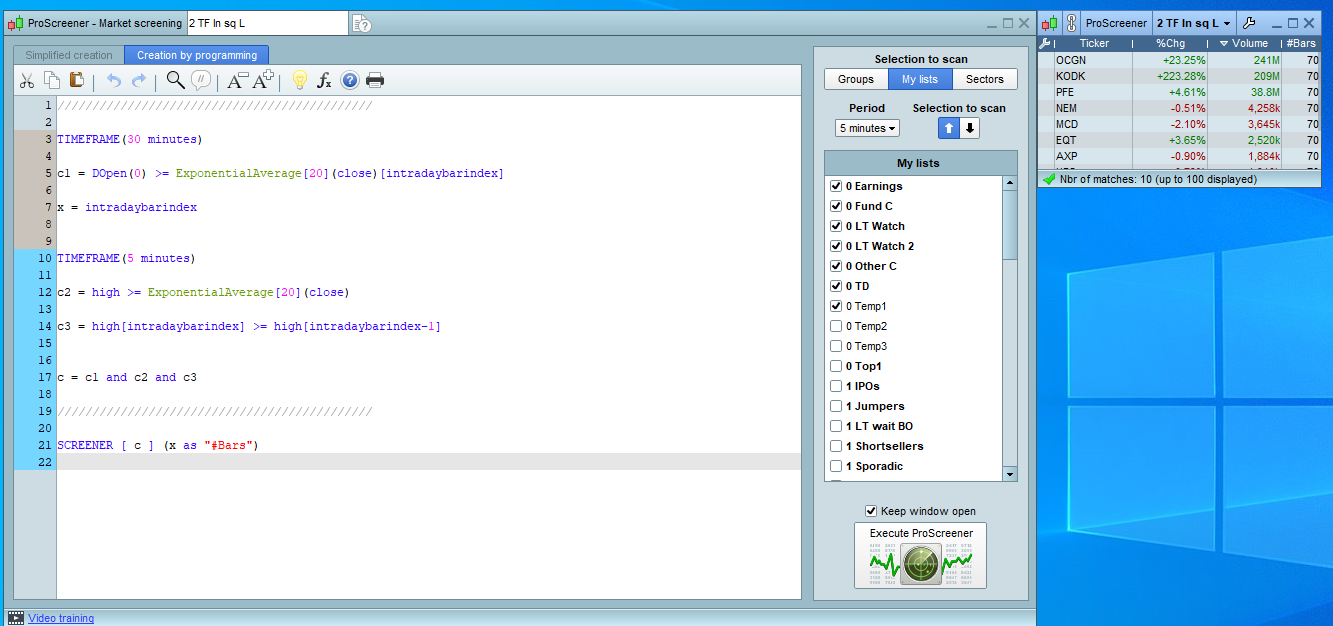The image size is (1333, 626).
Task: Select KODK row in results
Action: [x=1181, y=76]
